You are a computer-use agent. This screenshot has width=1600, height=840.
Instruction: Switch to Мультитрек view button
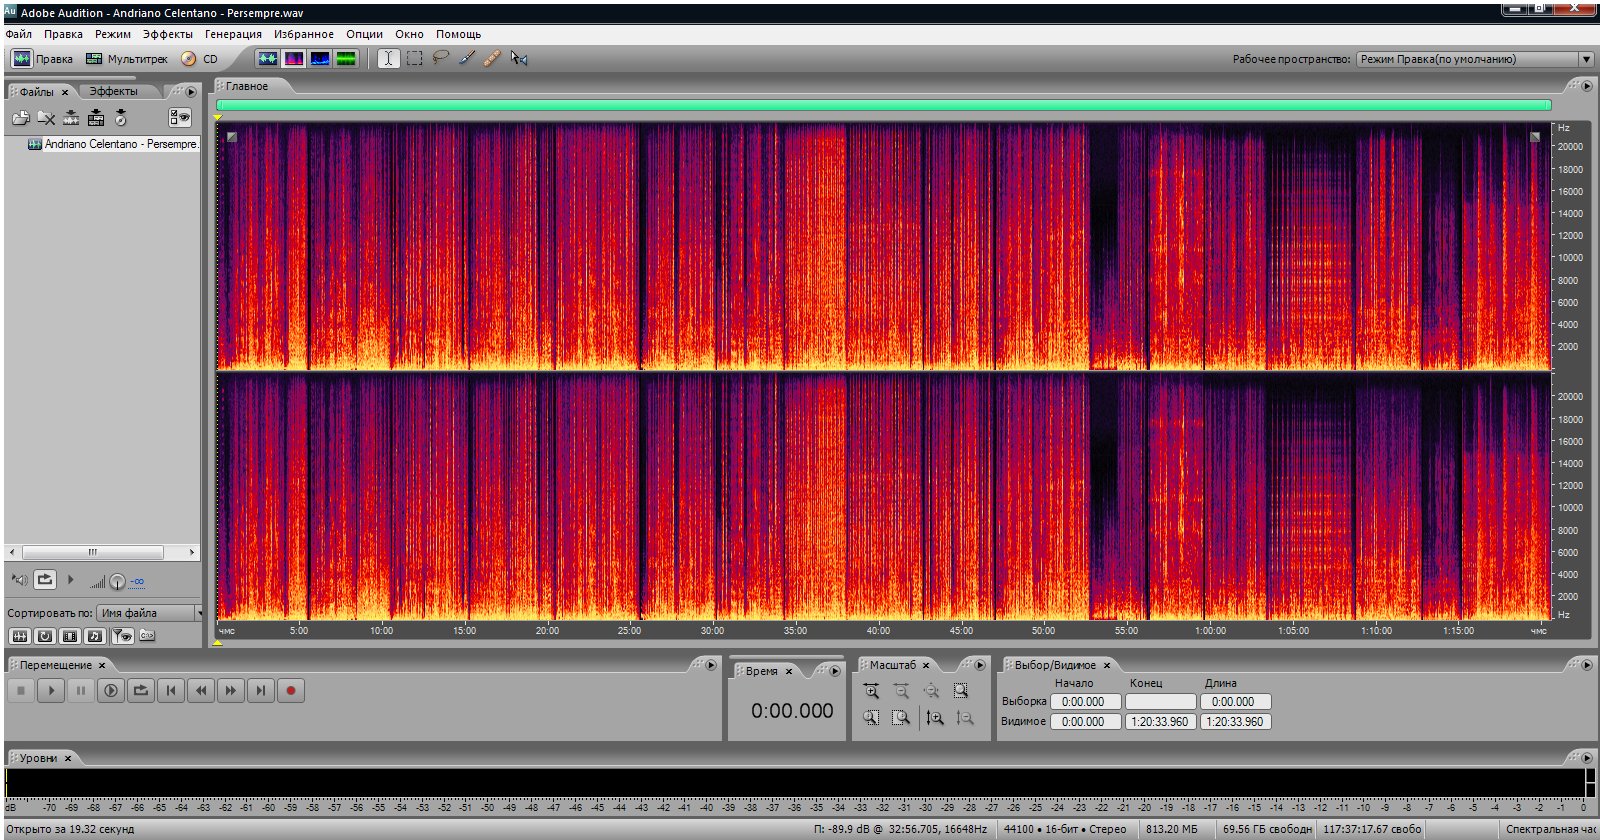(127, 59)
